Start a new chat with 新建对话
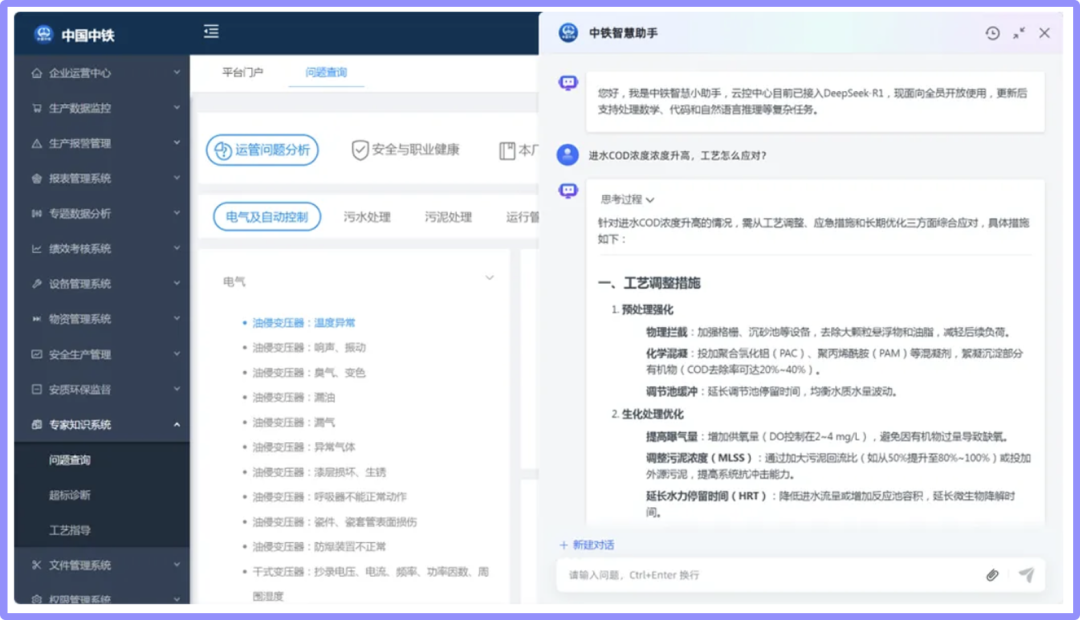 587,545
